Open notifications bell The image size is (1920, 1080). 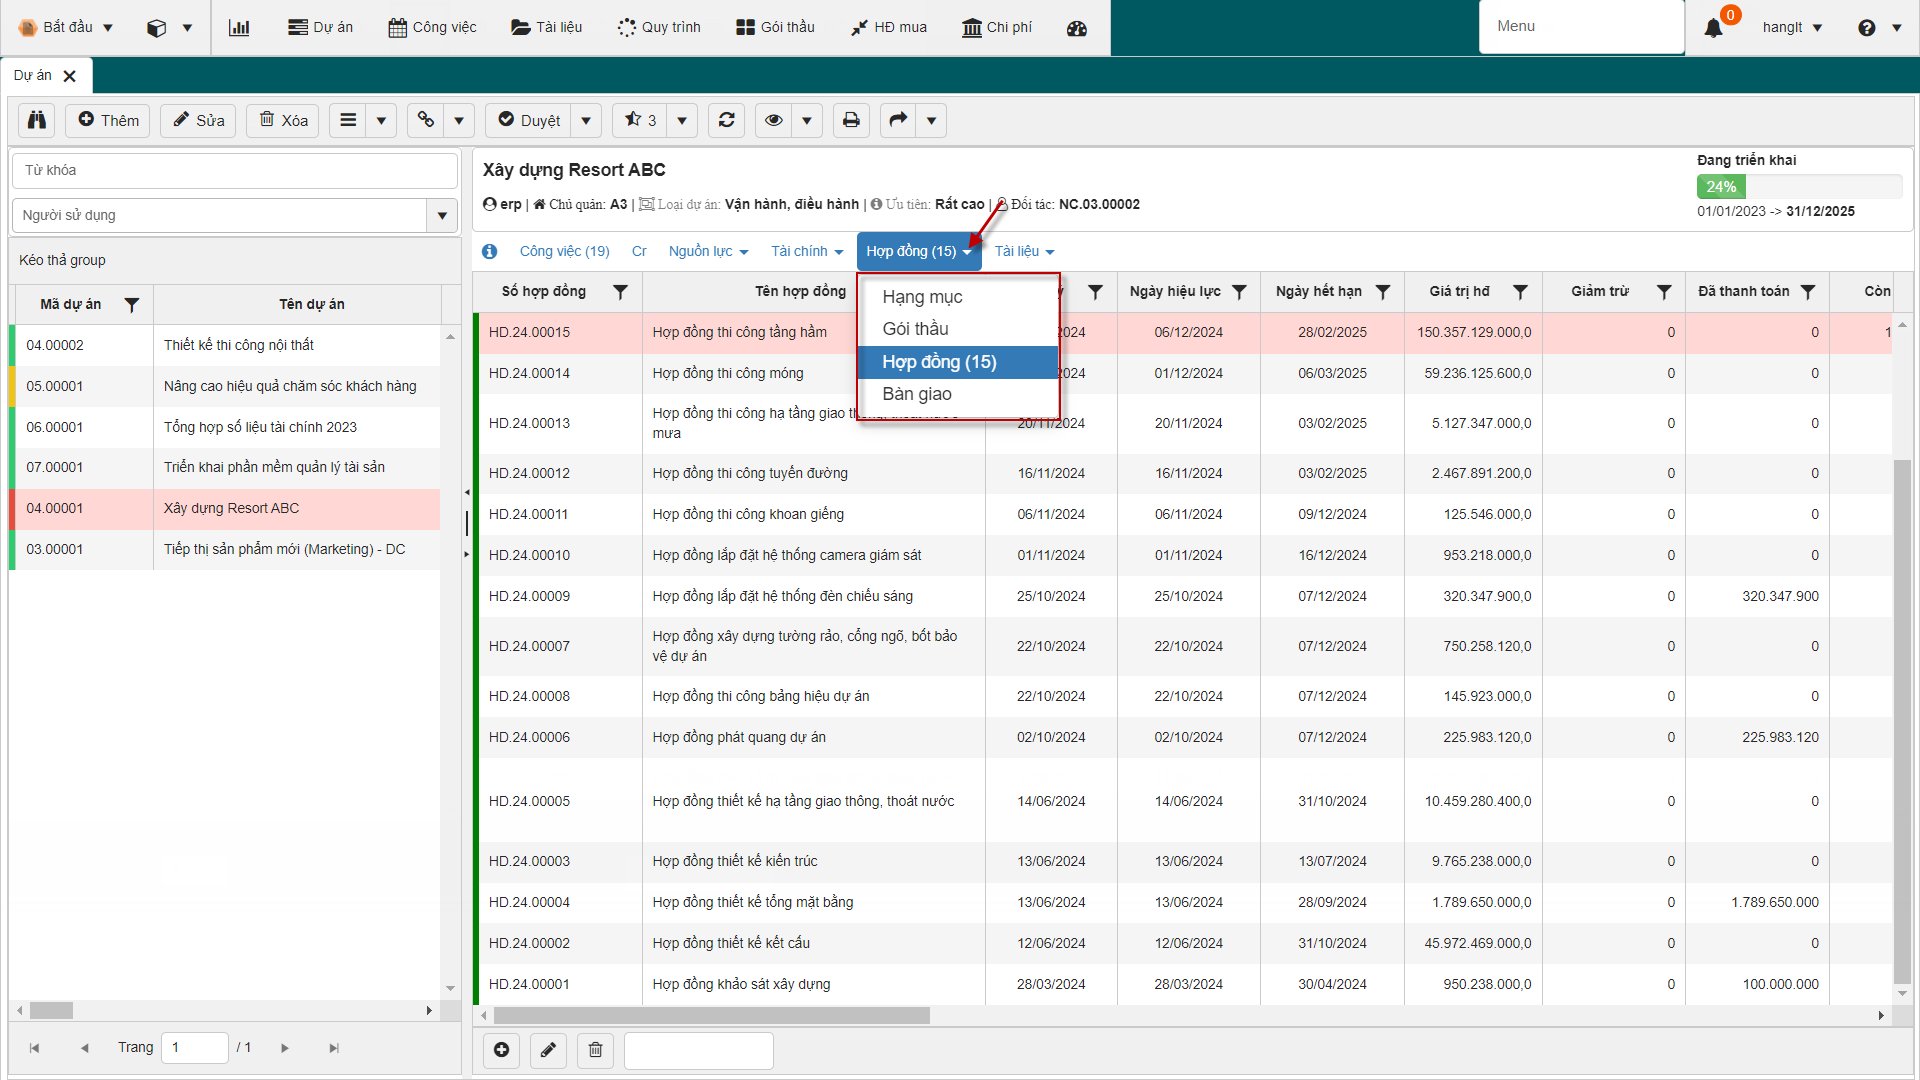[x=1713, y=28]
